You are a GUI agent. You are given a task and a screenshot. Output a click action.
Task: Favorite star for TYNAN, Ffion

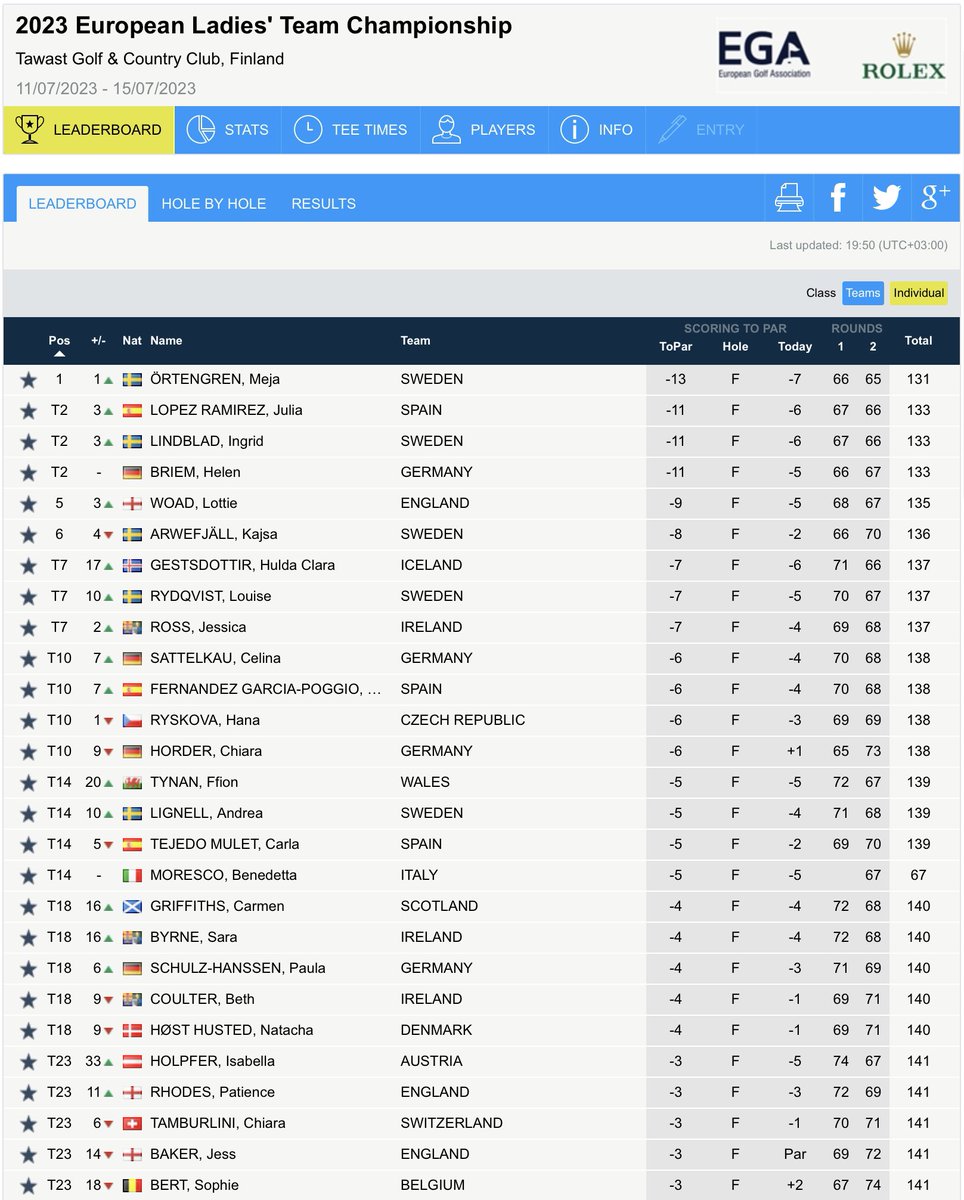pyautogui.click(x=28, y=782)
